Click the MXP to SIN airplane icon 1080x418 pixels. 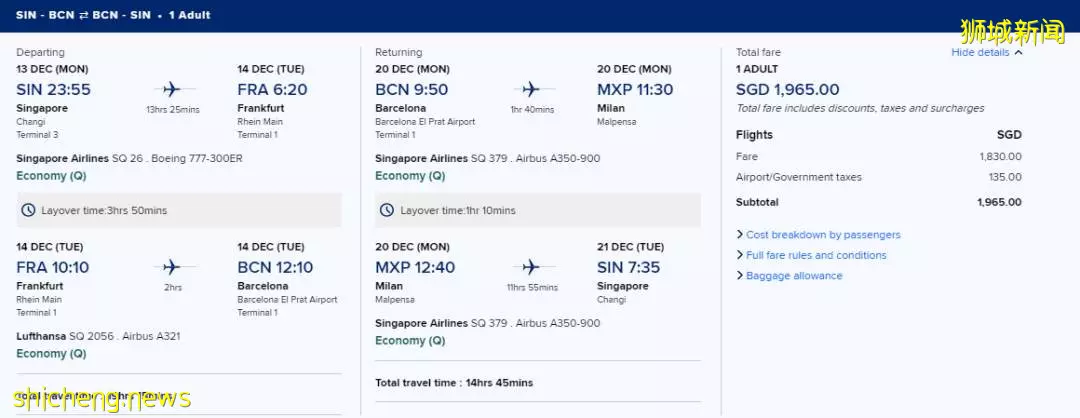pos(530,267)
